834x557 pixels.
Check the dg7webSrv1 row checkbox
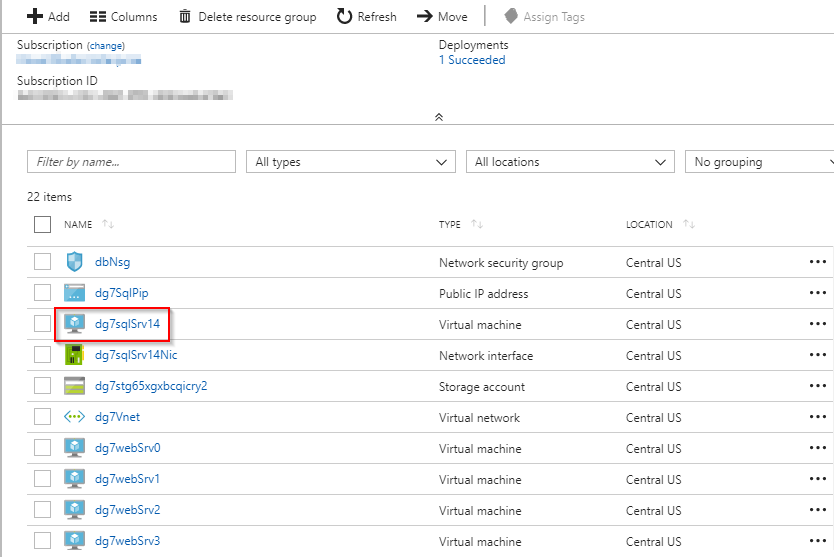pos(43,478)
